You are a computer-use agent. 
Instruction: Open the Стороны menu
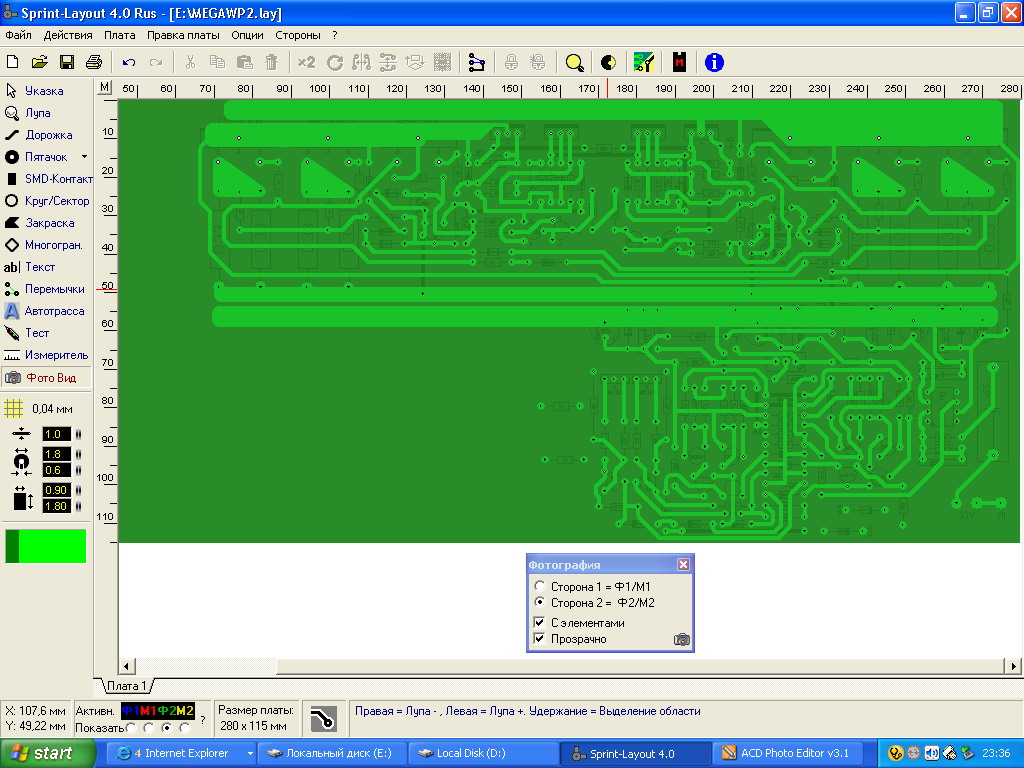pos(298,35)
